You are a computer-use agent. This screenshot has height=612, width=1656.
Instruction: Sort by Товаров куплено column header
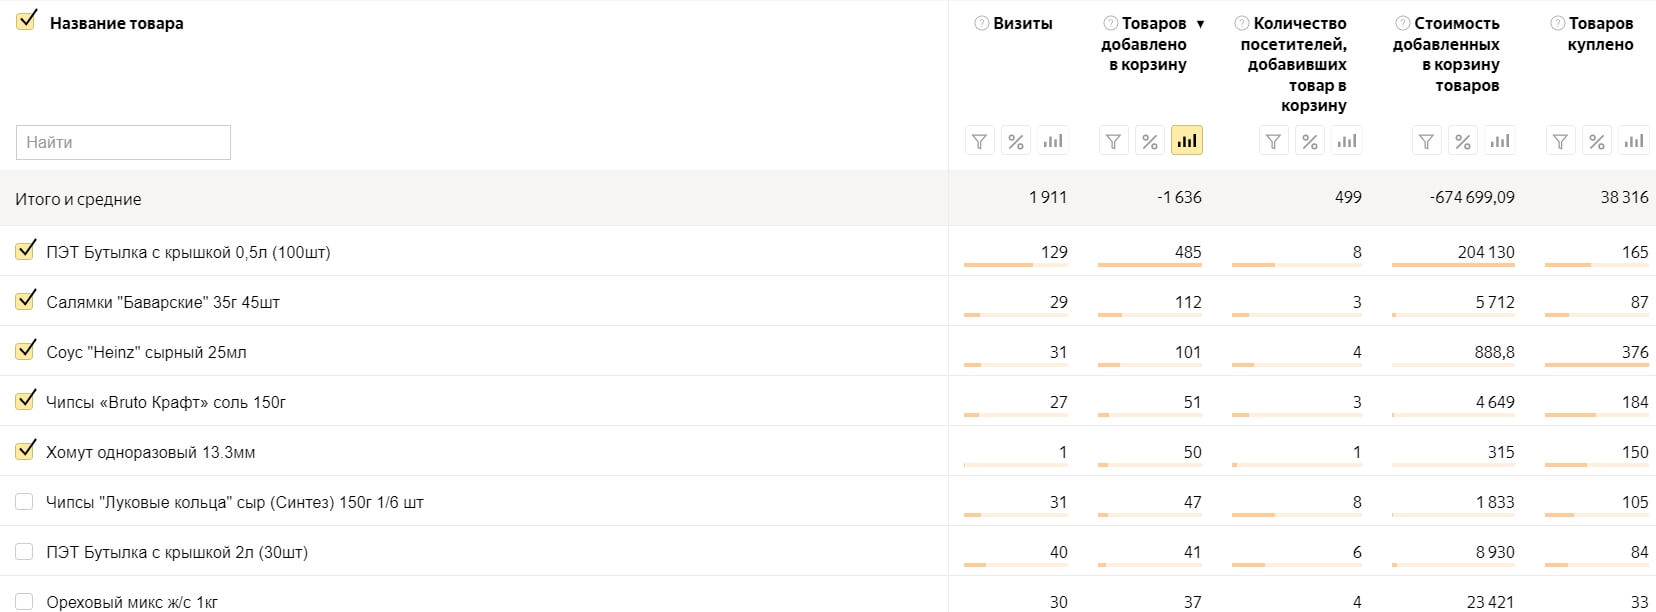point(1600,34)
